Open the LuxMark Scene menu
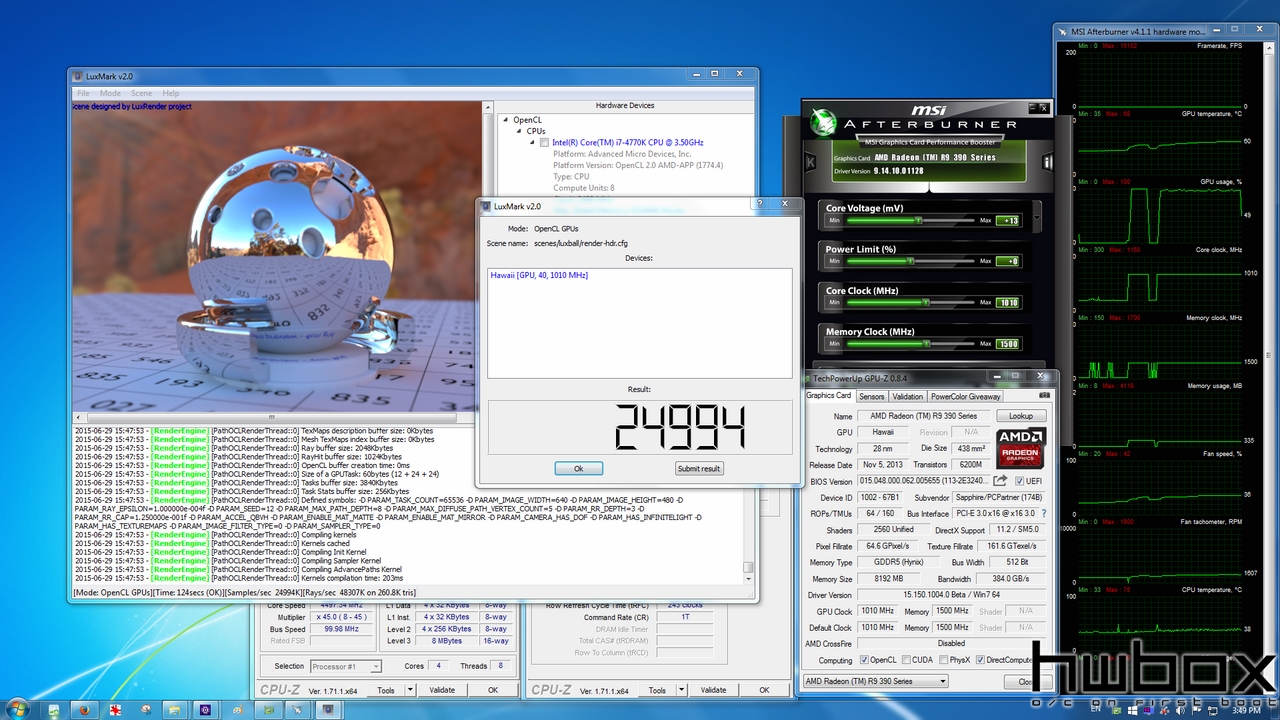1280x720 pixels. [x=141, y=93]
